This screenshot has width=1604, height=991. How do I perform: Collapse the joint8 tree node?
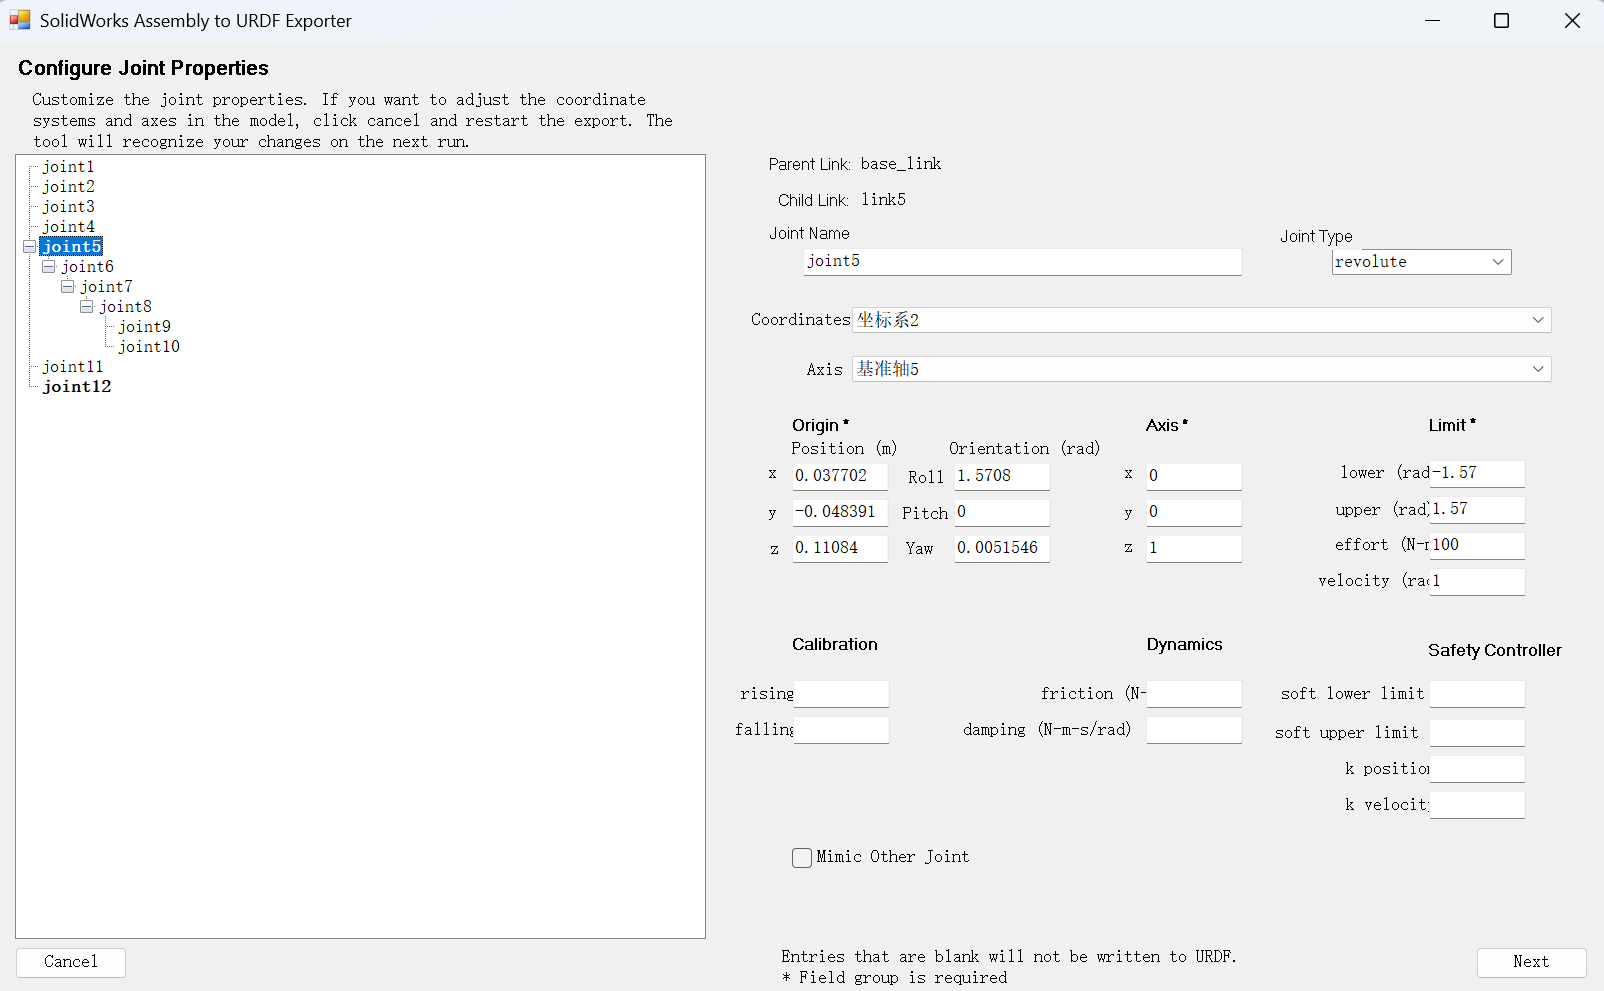click(x=87, y=307)
